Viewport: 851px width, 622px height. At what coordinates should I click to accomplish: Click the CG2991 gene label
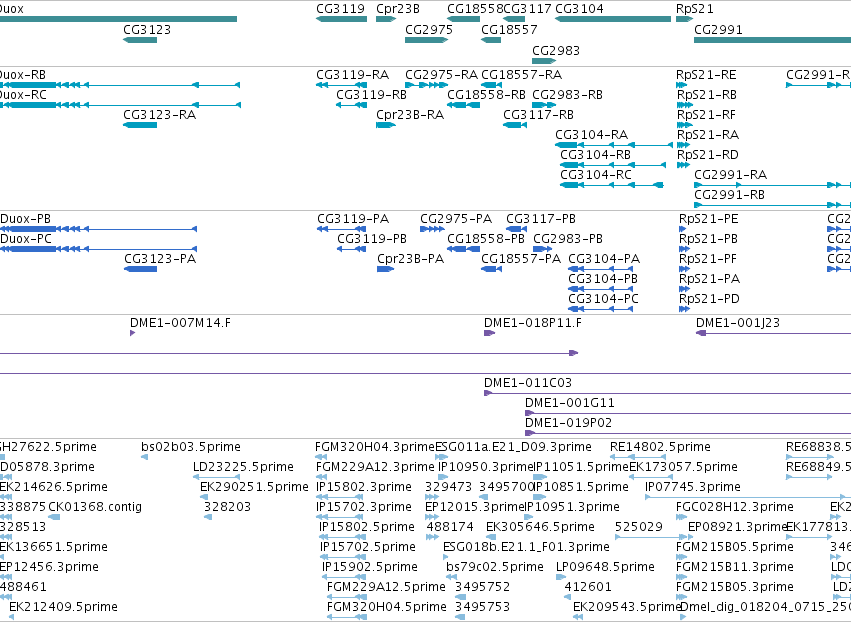point(718,30)
